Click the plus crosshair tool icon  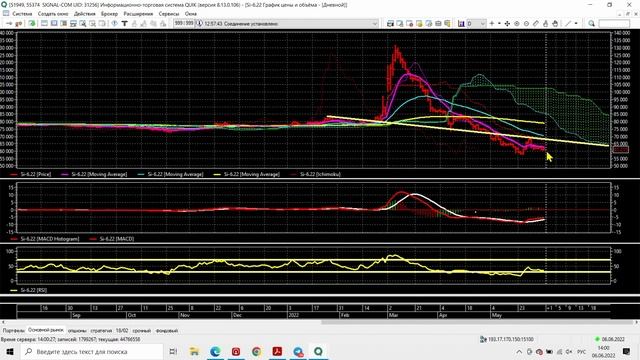[492, 23]
